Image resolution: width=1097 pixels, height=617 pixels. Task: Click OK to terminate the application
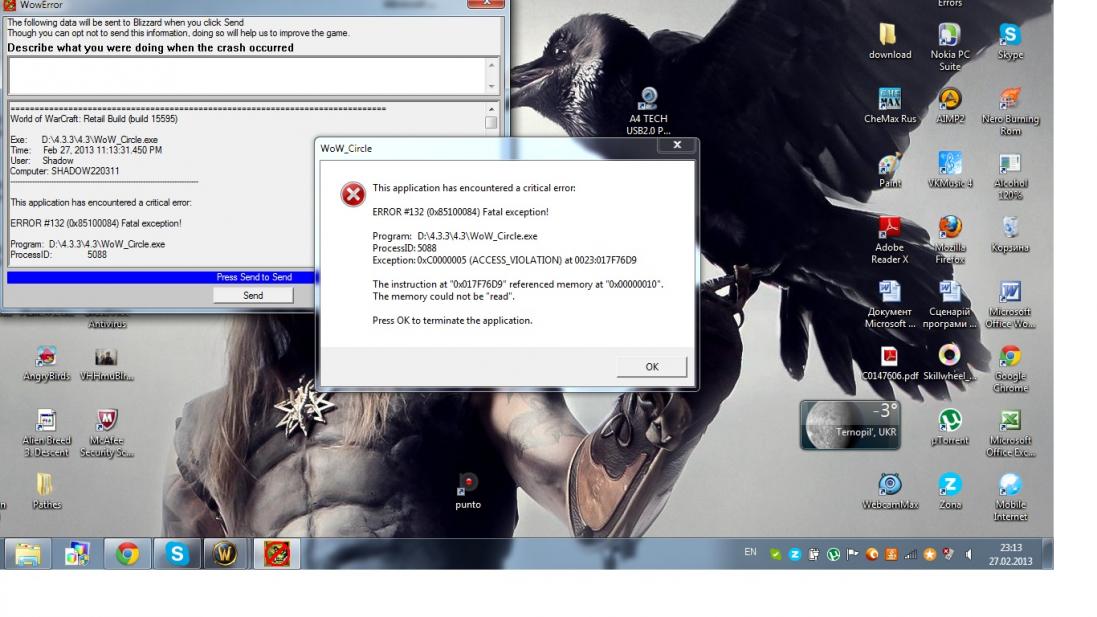pyautogui.click(x=651, y=367)
